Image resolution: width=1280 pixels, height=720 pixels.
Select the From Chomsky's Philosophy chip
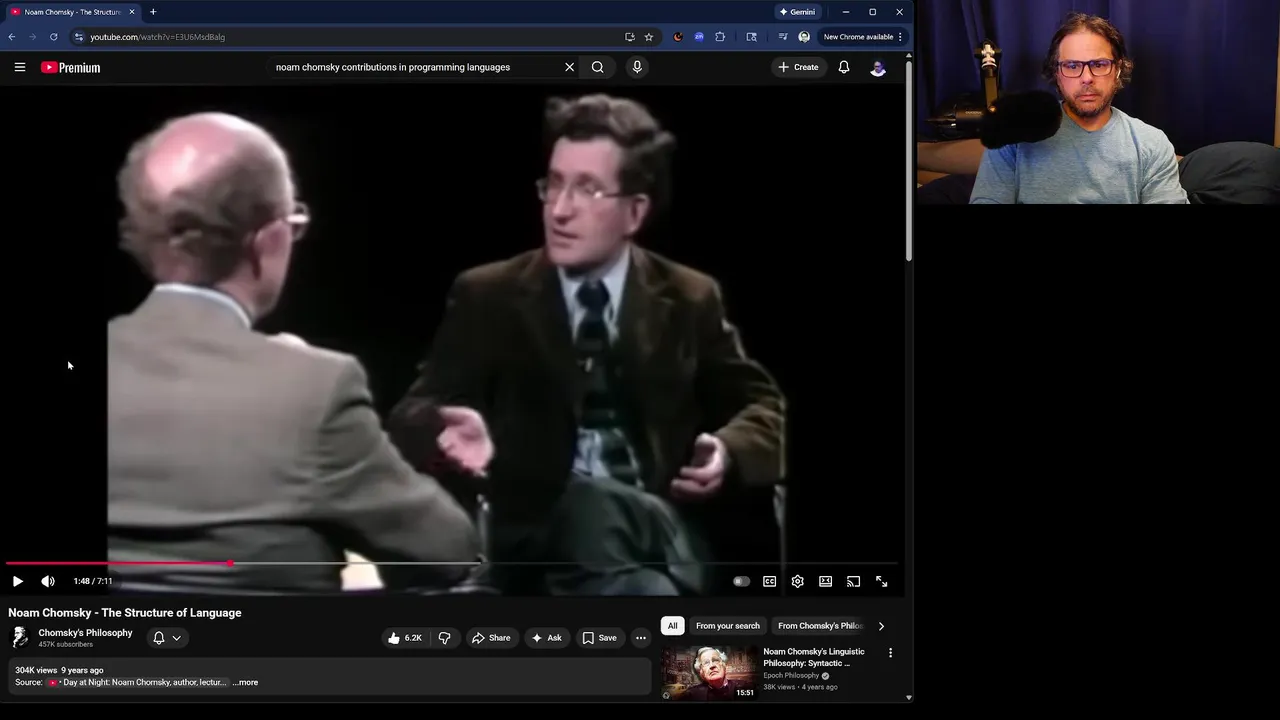click(820, 626)
